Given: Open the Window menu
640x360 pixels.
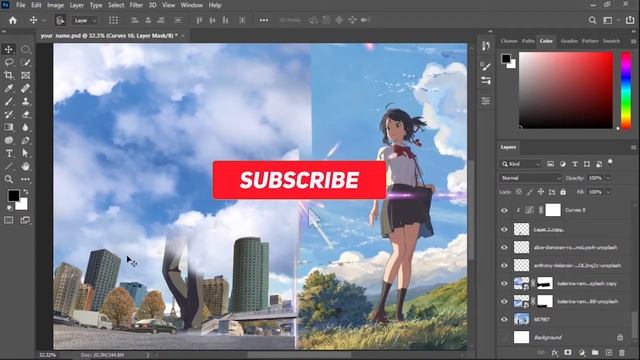Looking at the screenshot, I should click(x=191, y=5).
